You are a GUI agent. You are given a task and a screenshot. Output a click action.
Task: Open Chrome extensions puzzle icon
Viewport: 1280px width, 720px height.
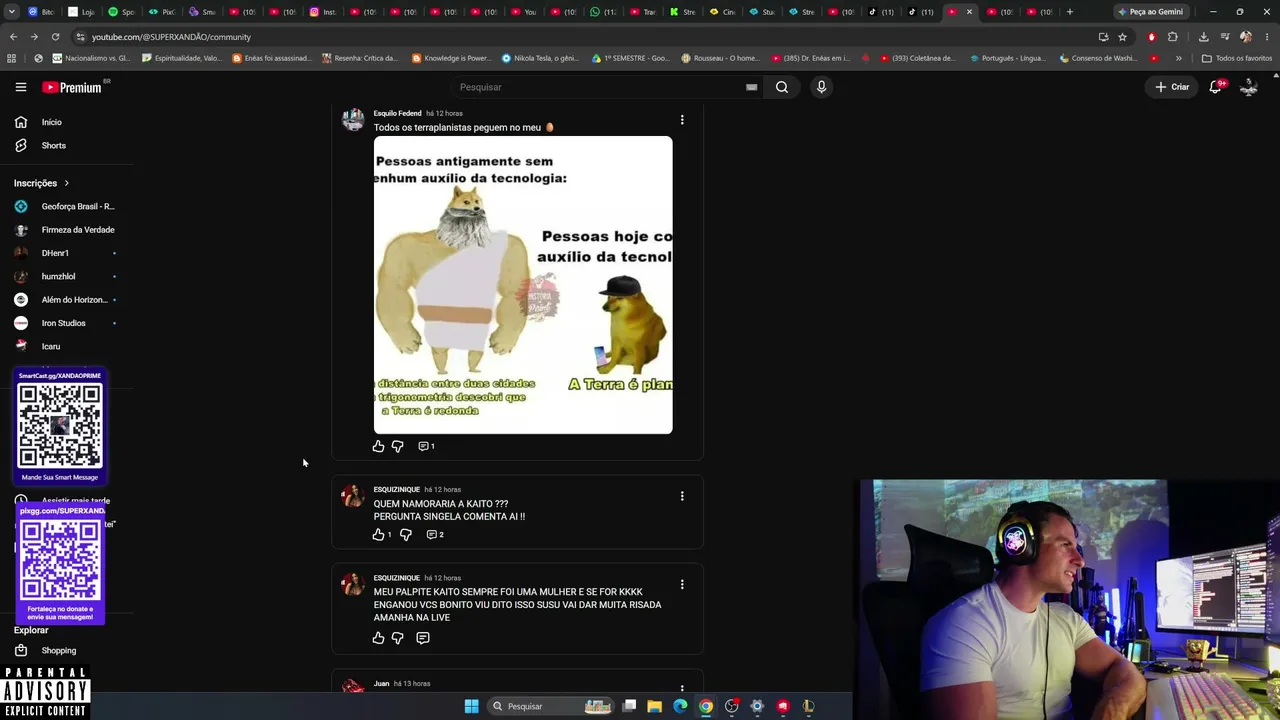point(1173,37)
